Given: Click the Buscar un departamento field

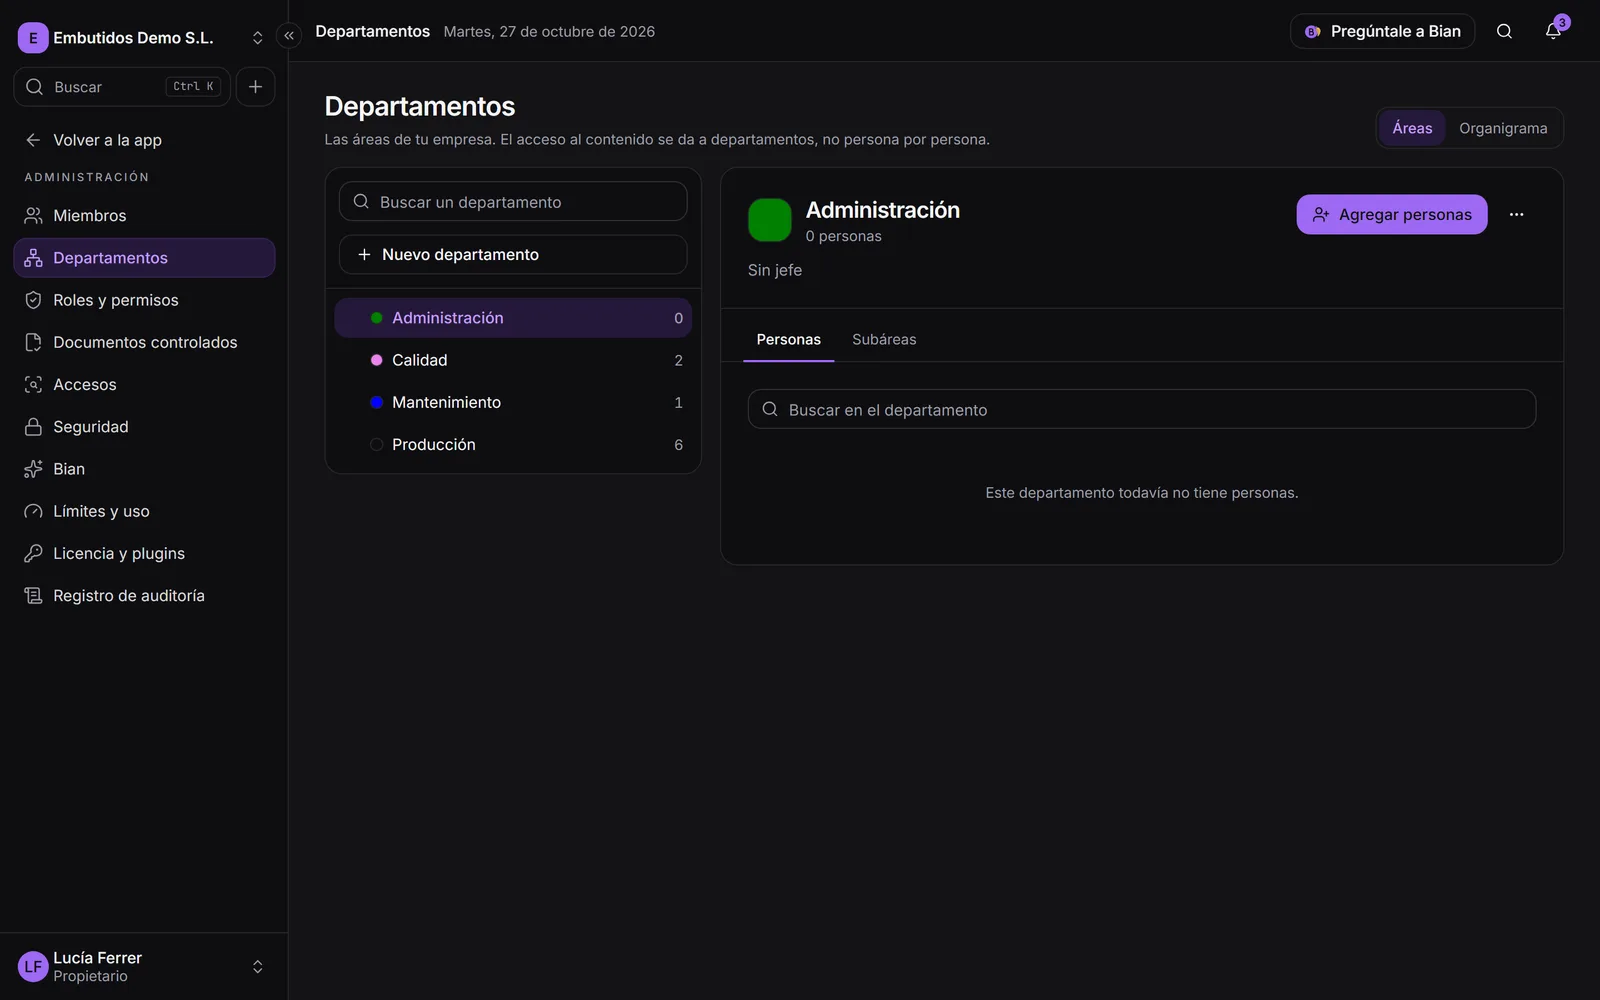Looking at the screenshot, I should (513, 201).
